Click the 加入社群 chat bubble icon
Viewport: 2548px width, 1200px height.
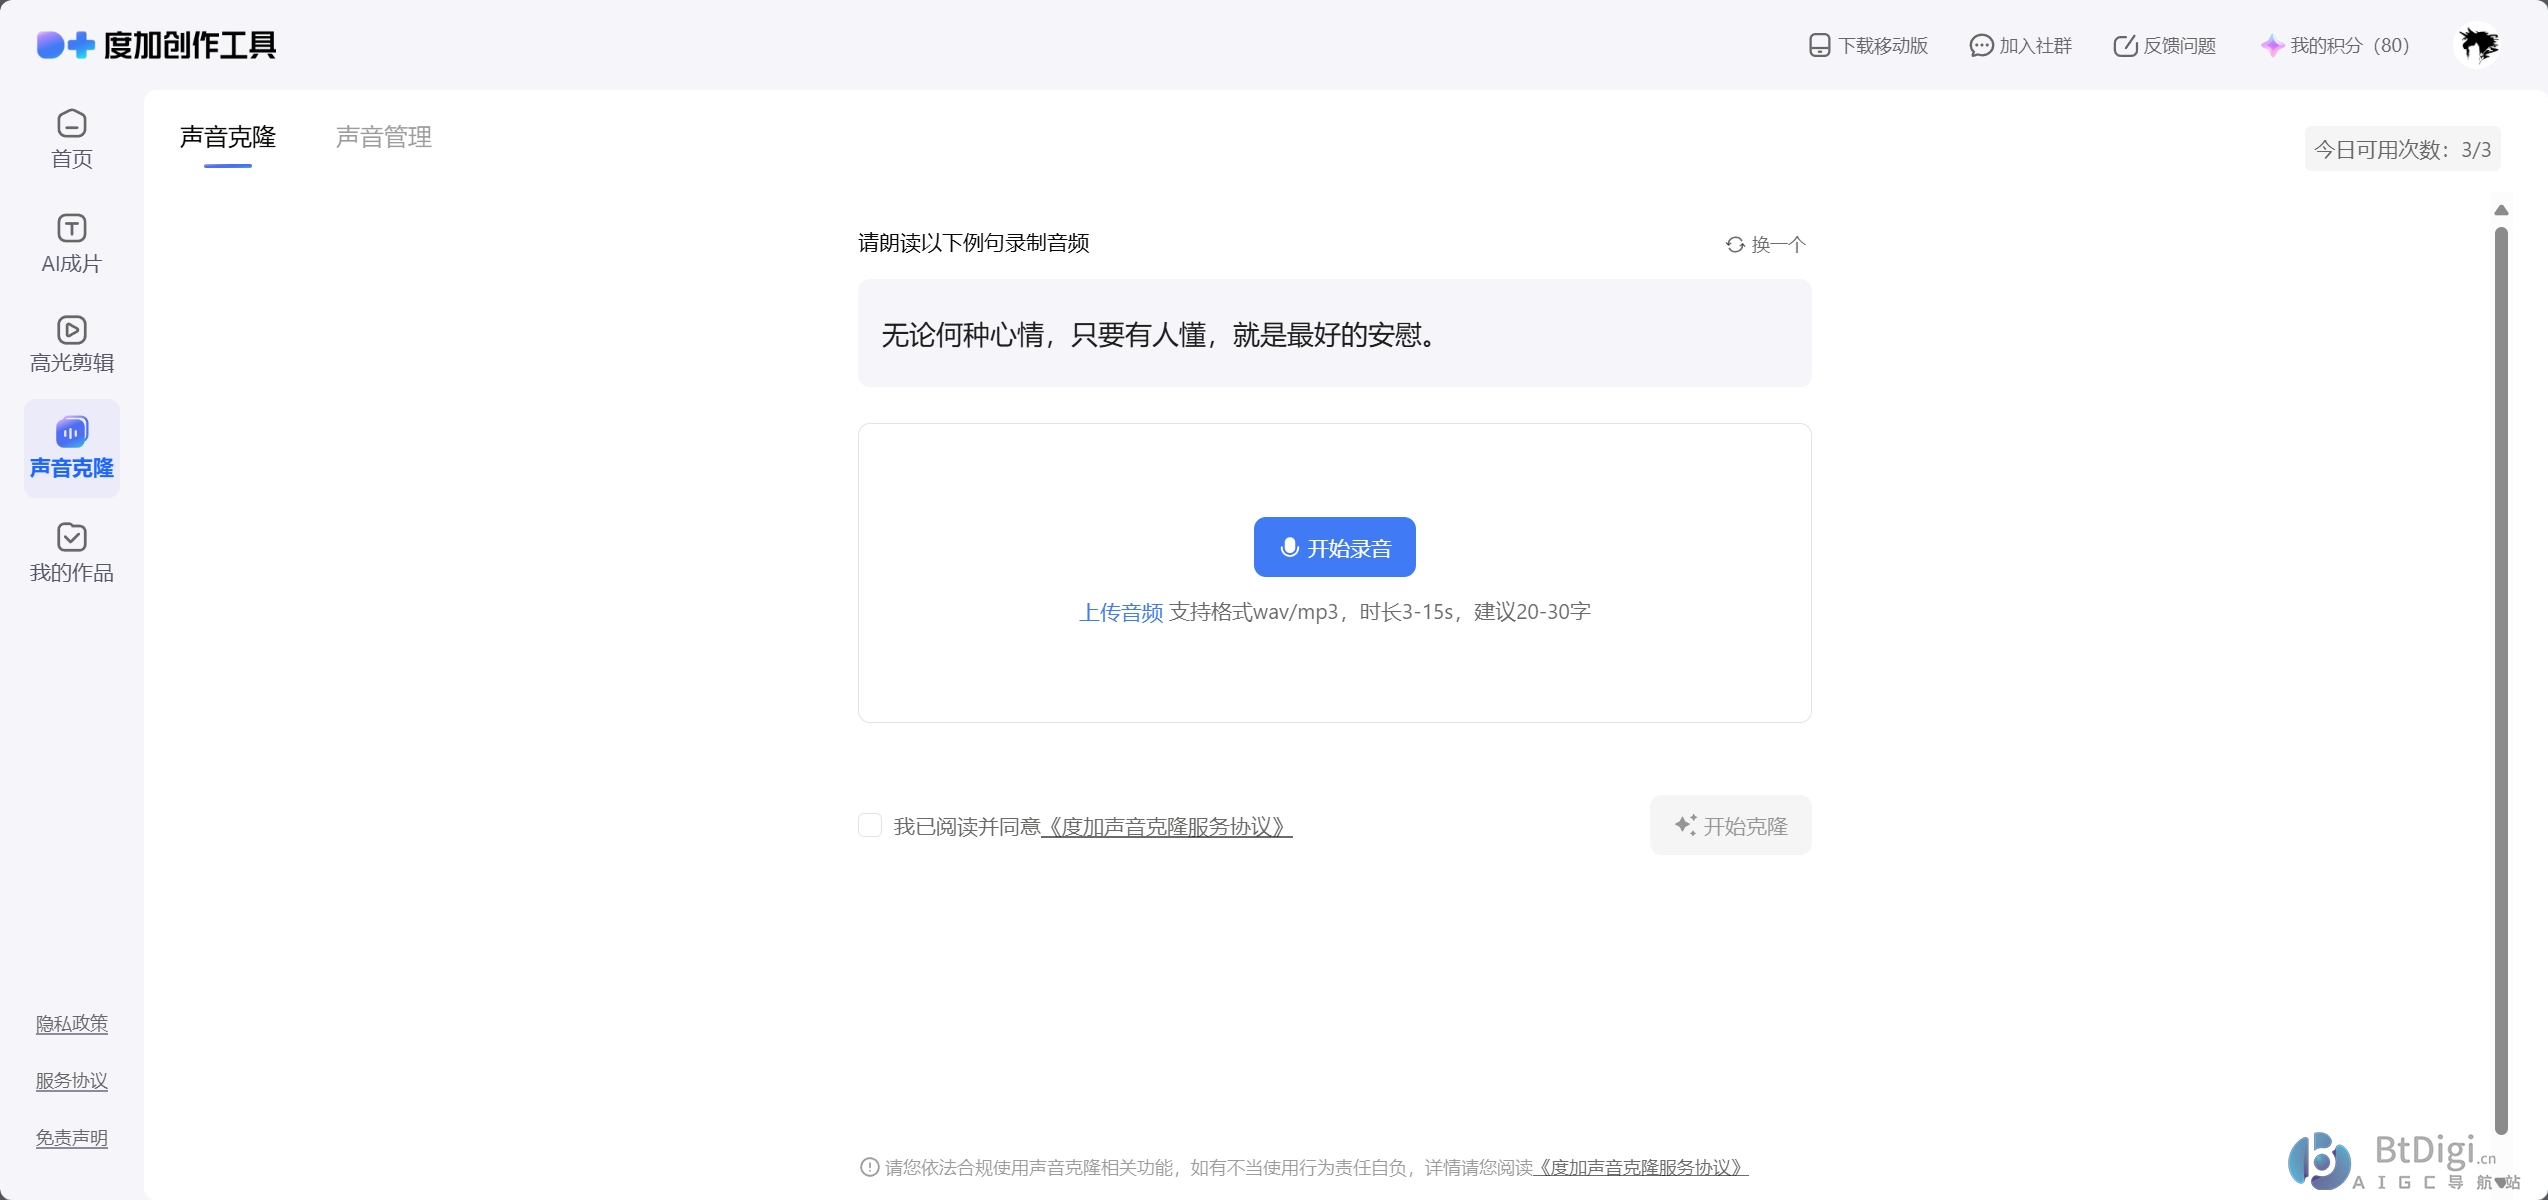tap(1981, 45)
